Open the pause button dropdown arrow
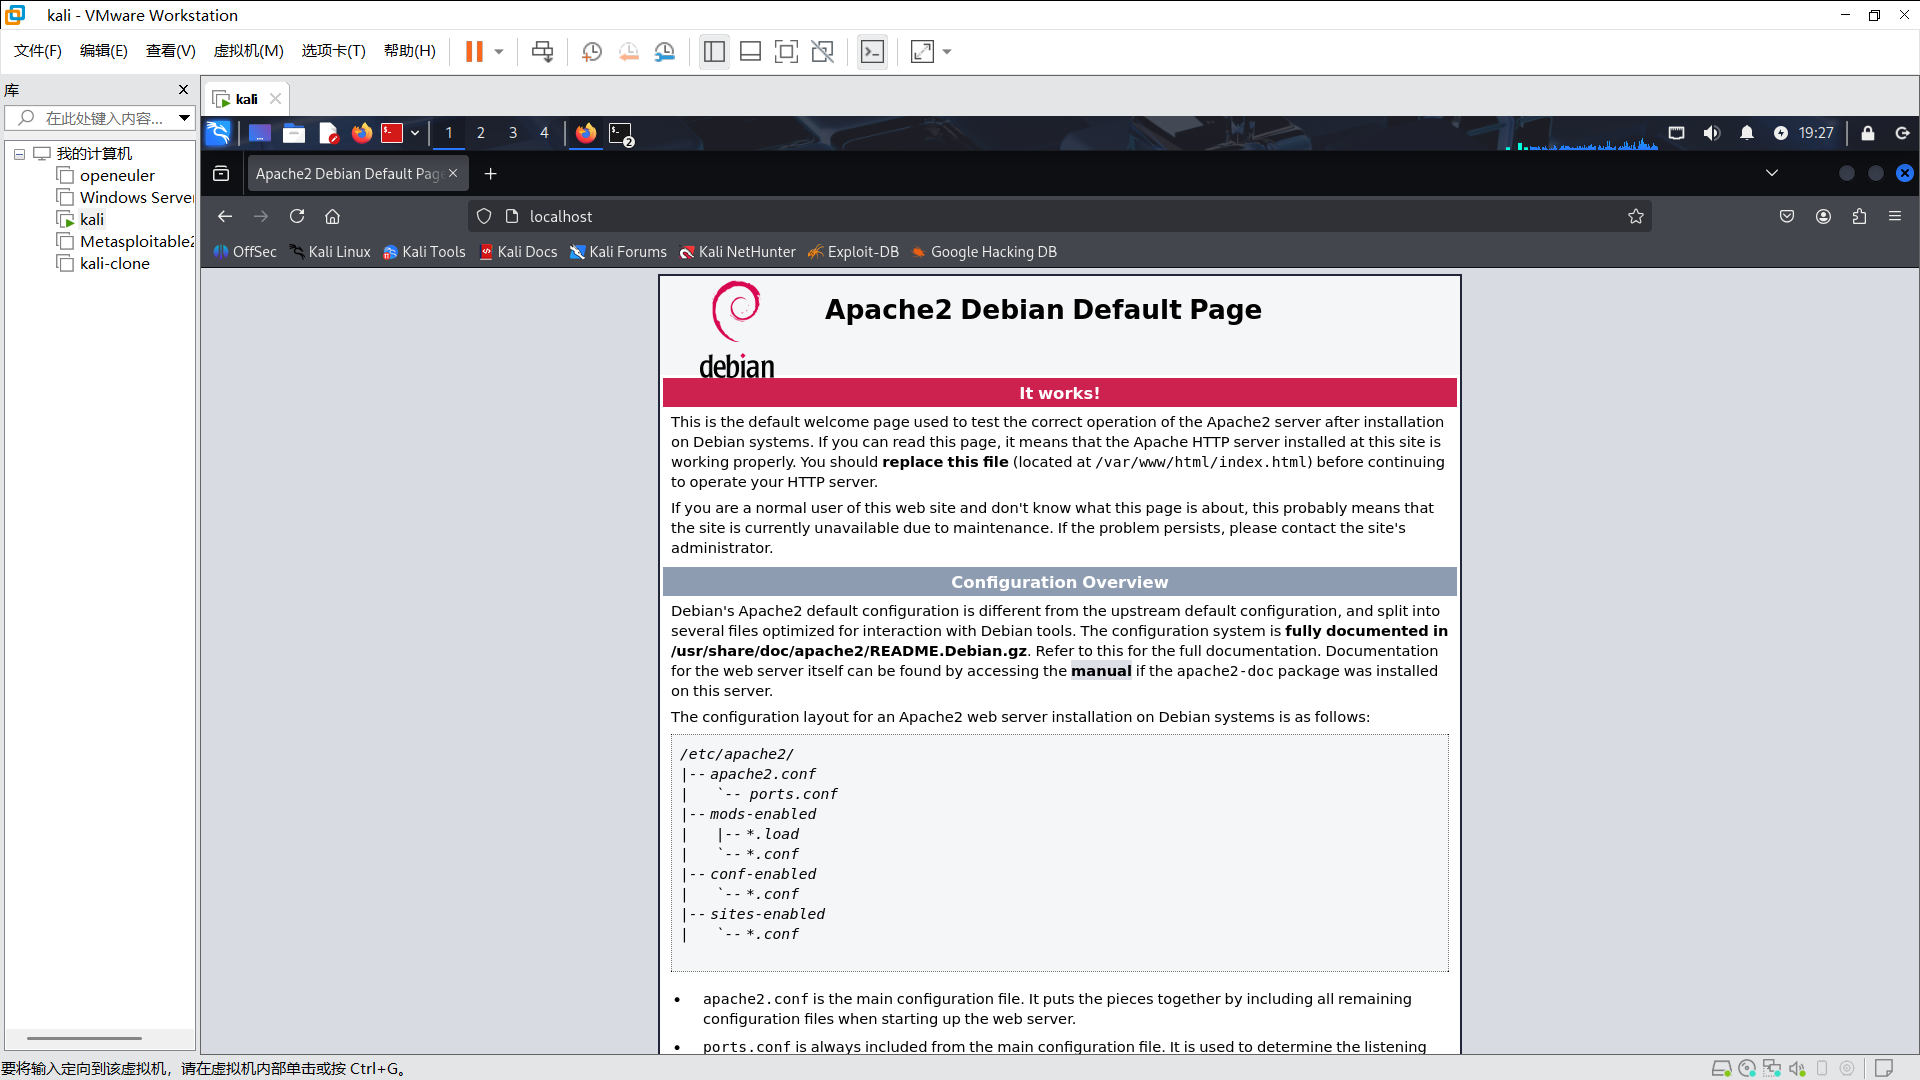 (x=499, y=52)
